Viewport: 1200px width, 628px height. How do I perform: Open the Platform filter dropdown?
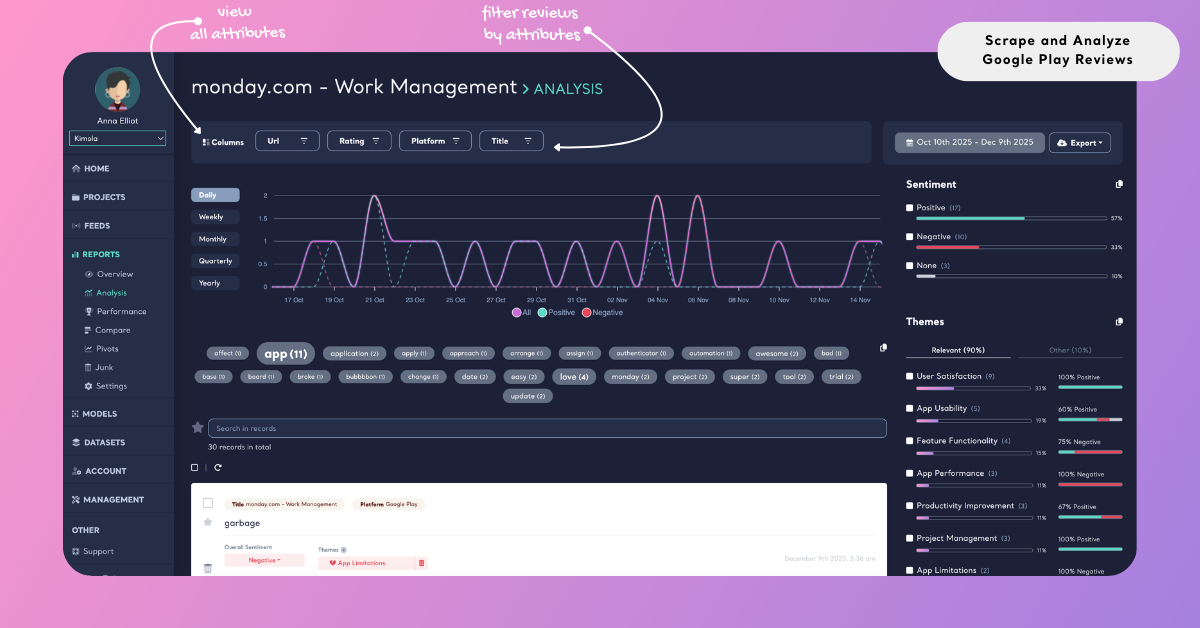[x=435, y=141]
